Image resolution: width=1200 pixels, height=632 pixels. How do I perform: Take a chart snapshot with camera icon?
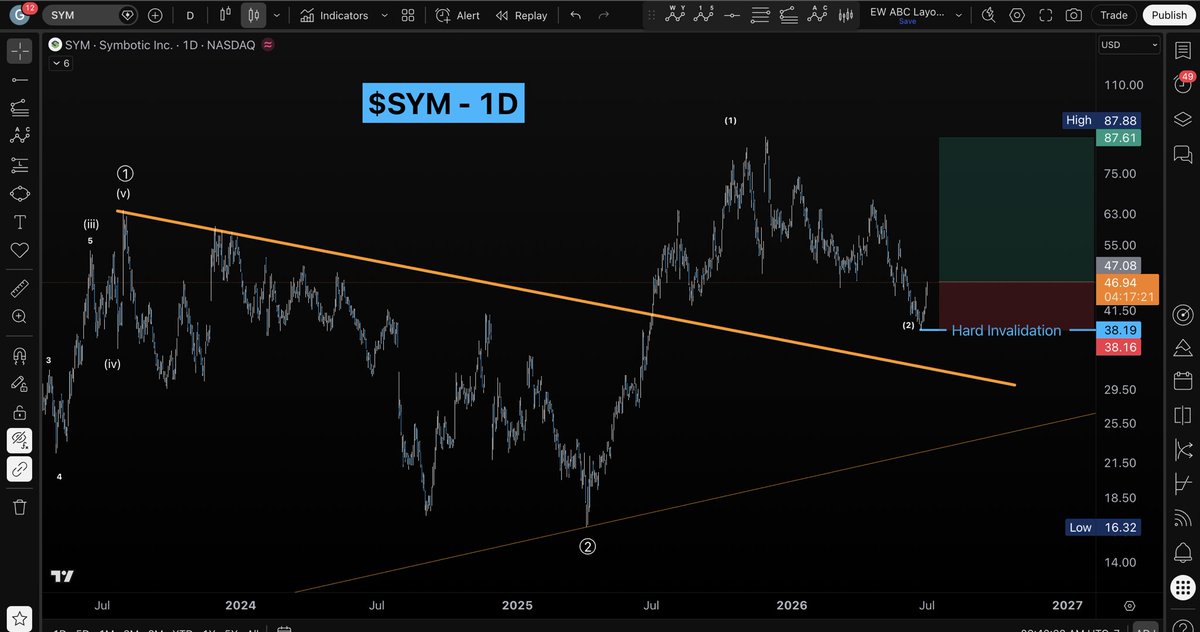1074,15
